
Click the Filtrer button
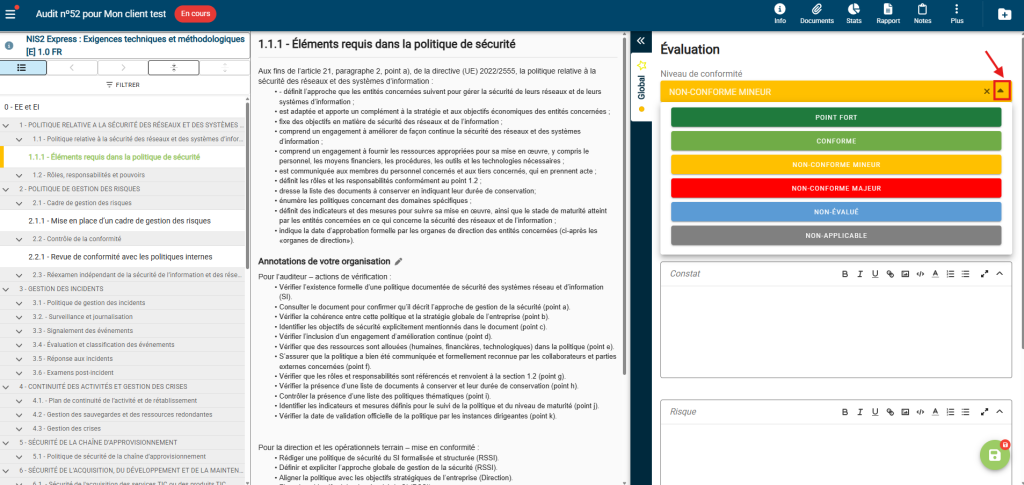pyautogui.click(x=123, y=85)
